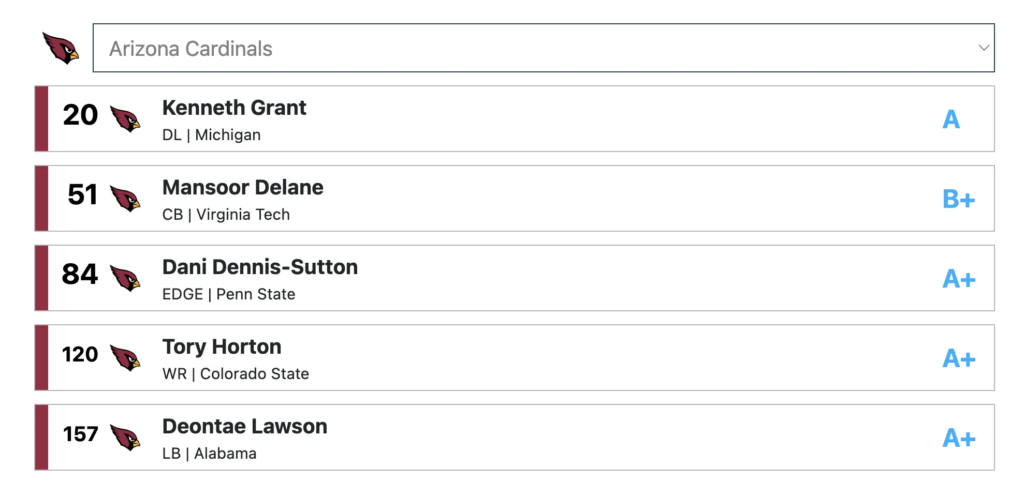This screenshot has height=482, width=1024.
Task: Open Mansoor Delane's player name link
Action: pos(243,187)
